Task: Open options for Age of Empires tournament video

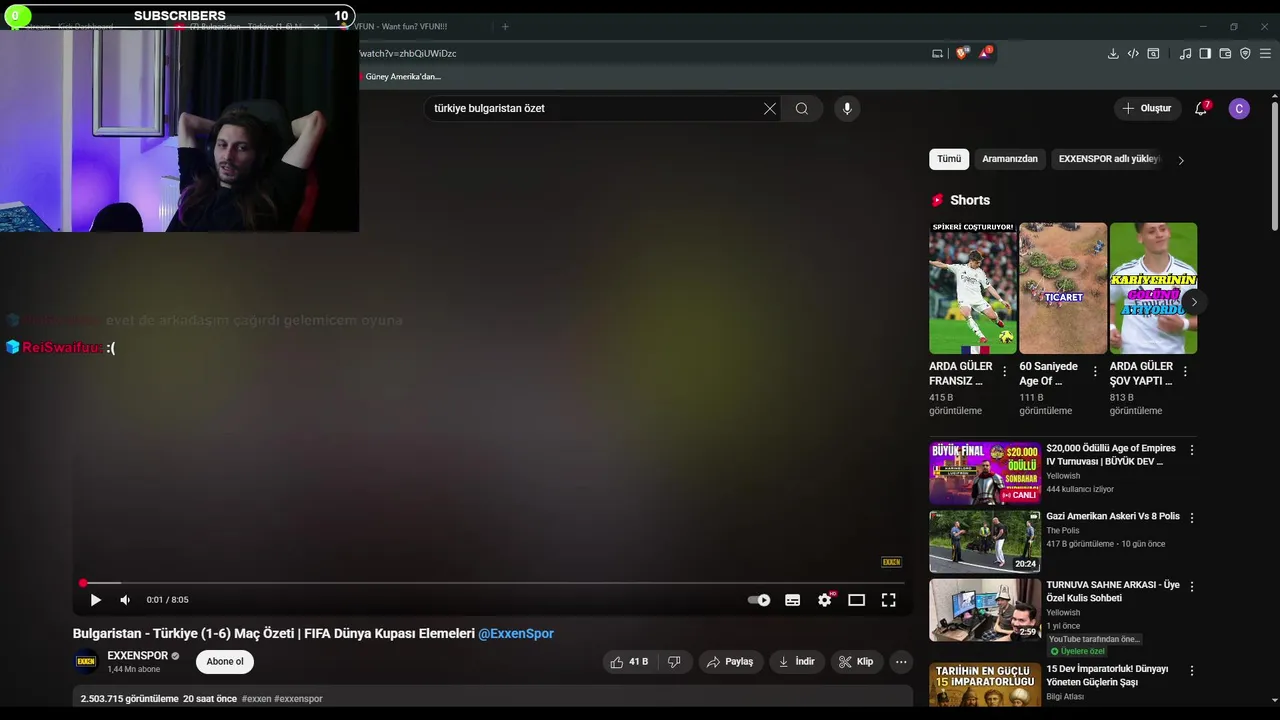Action: tap(1191, 450)
